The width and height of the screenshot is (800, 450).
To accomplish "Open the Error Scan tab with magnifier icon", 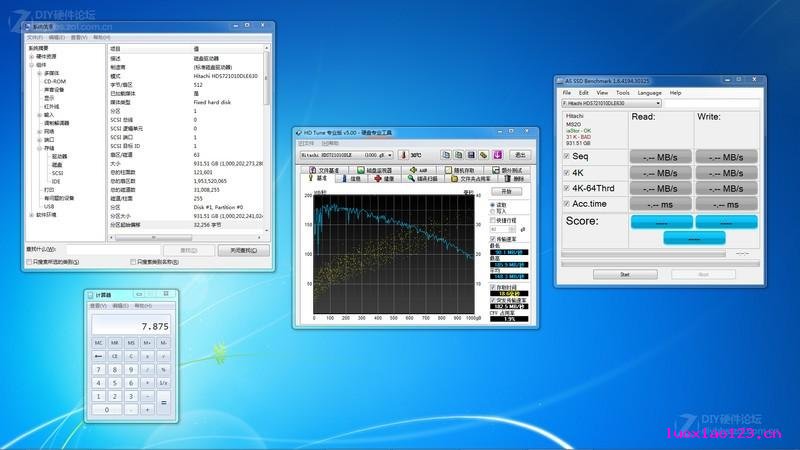I will tap(422, 179).
